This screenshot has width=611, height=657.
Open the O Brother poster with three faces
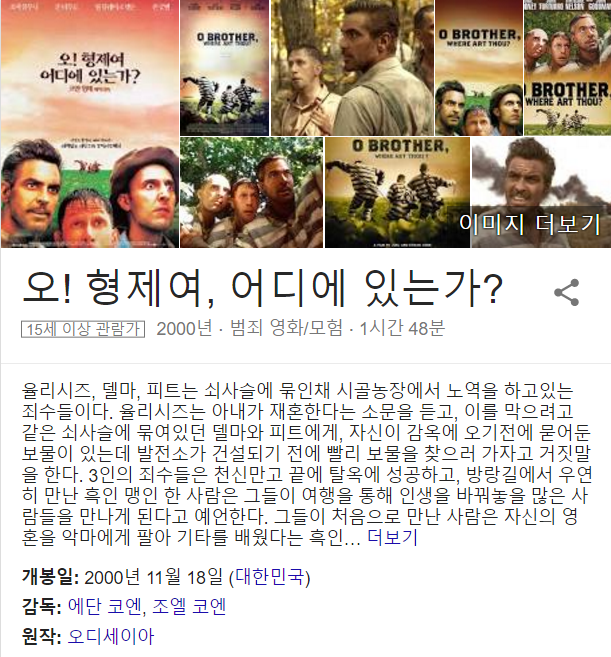coord(479,67)
